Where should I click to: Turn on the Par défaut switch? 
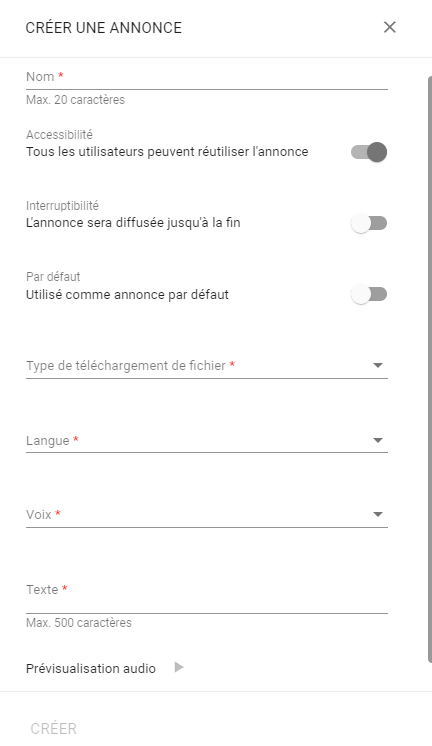[x=369, y=294]
